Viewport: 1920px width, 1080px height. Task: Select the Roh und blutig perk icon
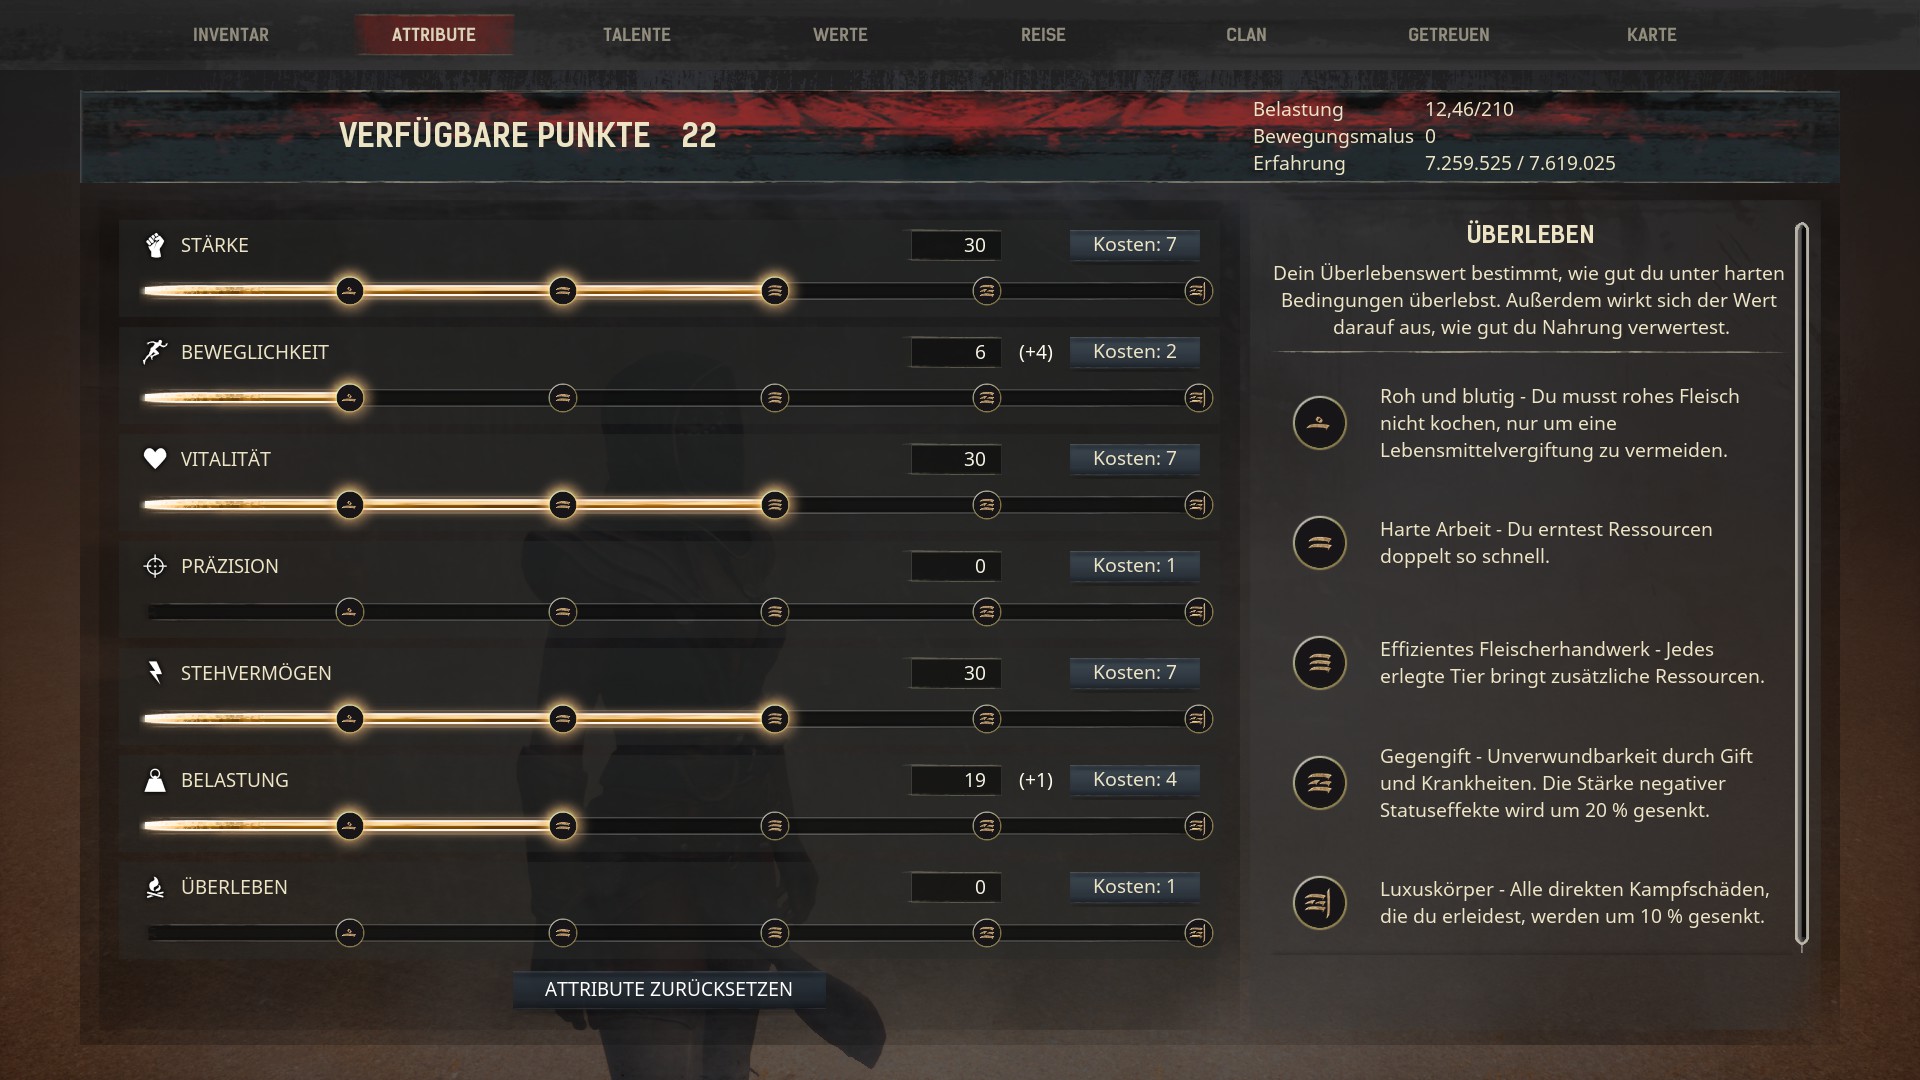coord(1319,423)
